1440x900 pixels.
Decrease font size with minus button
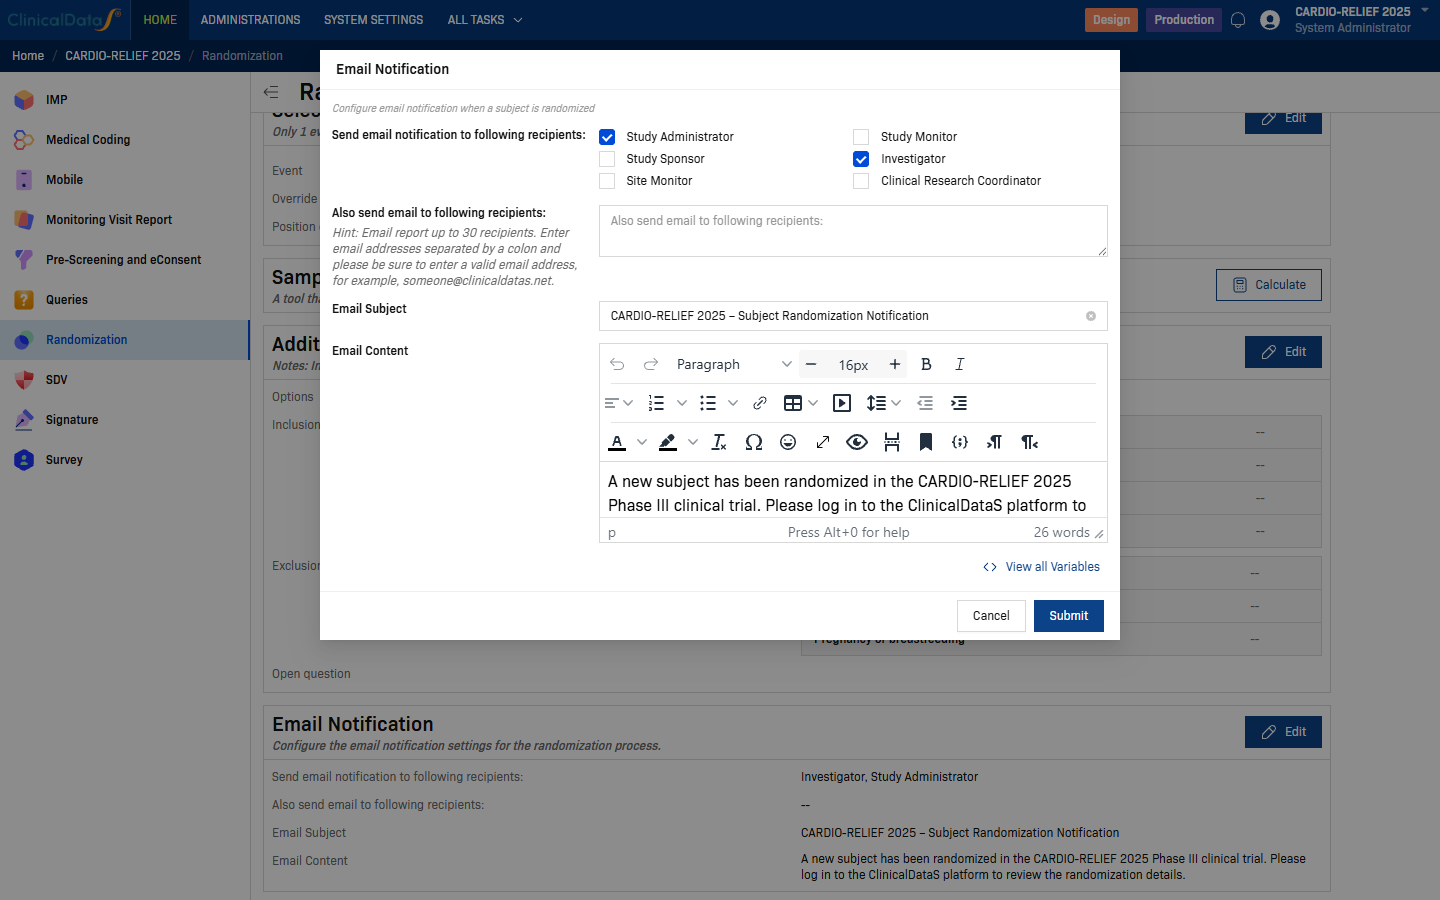point(811,365)
